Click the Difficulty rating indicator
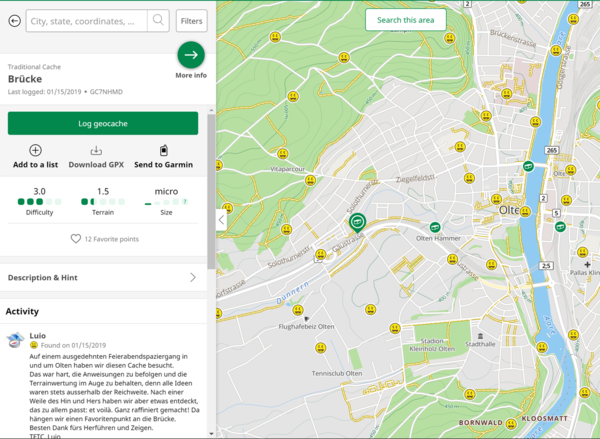Viewport: 600px width, 439px height. coord(39,202)
